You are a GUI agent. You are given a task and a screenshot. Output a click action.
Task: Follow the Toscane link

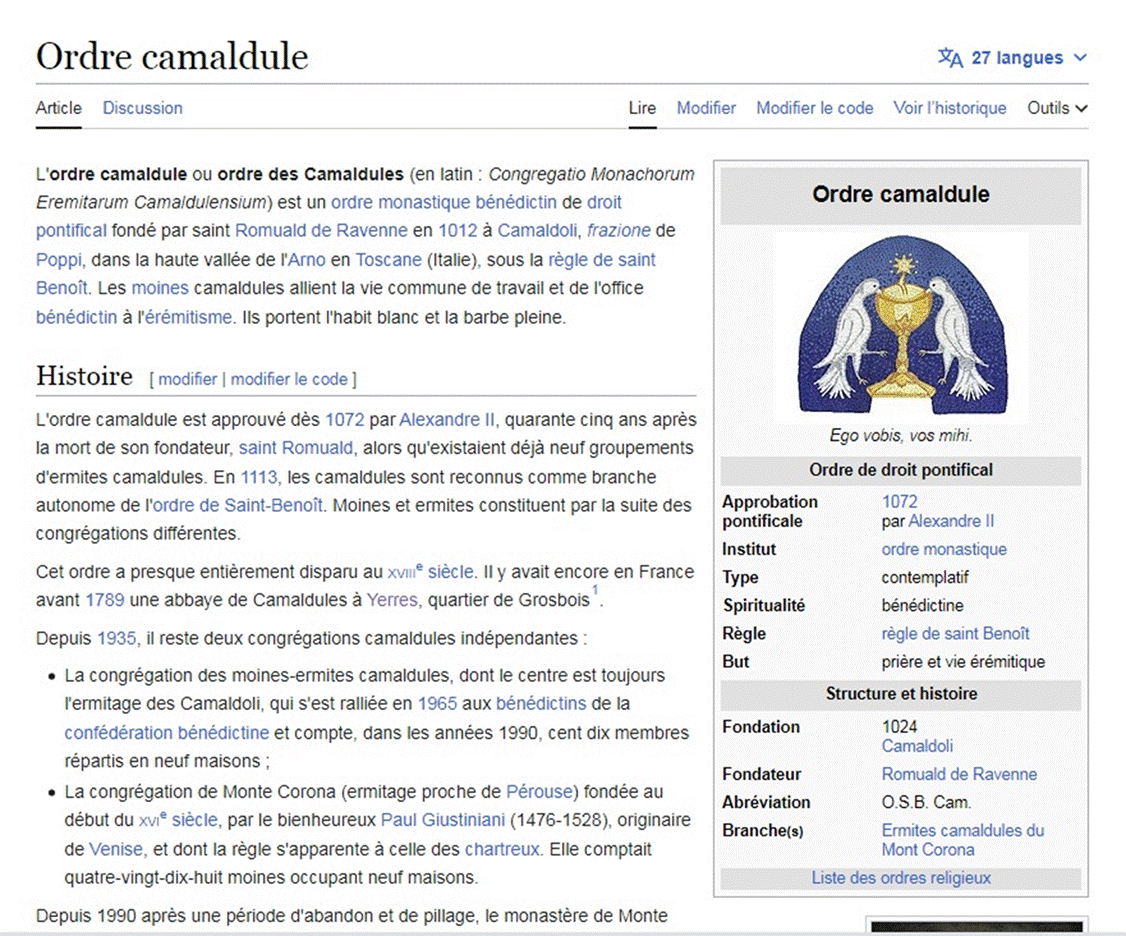pos(388,259)
